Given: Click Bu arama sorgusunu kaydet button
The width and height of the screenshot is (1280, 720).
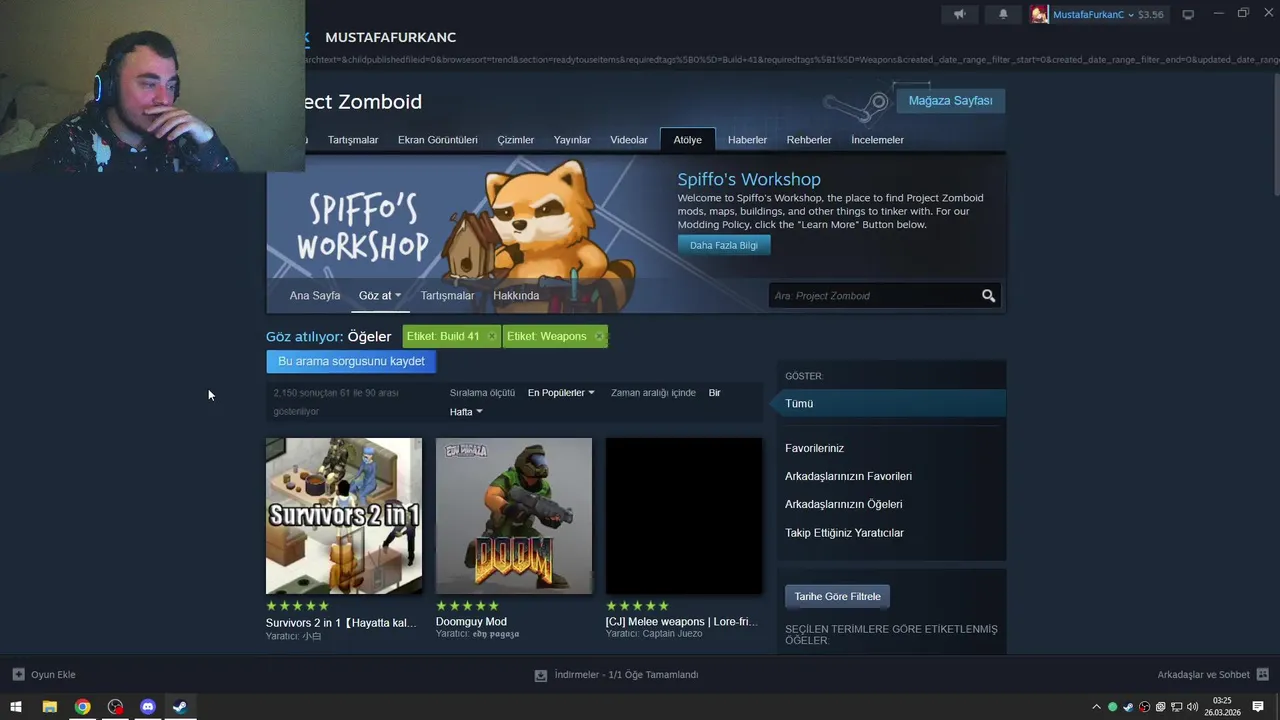Looking at the screenshot, I should point(351,361).
